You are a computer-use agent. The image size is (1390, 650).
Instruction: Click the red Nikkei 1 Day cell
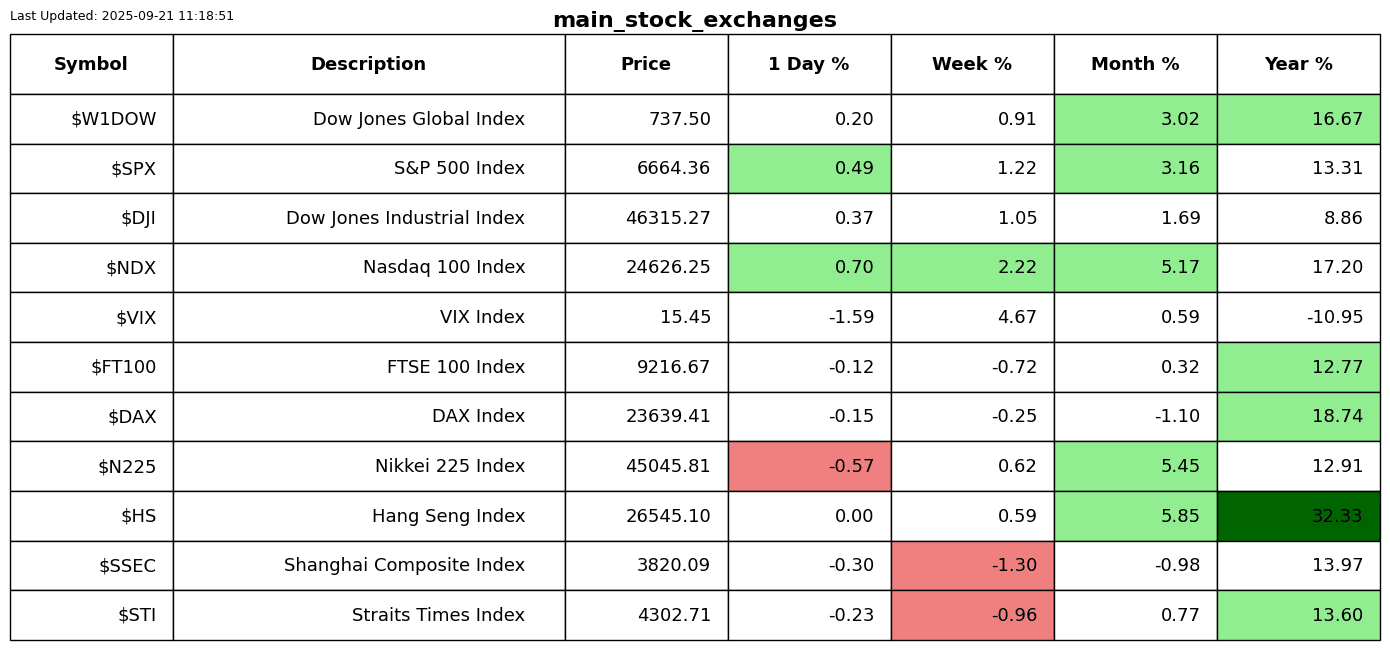coord(809,466)
